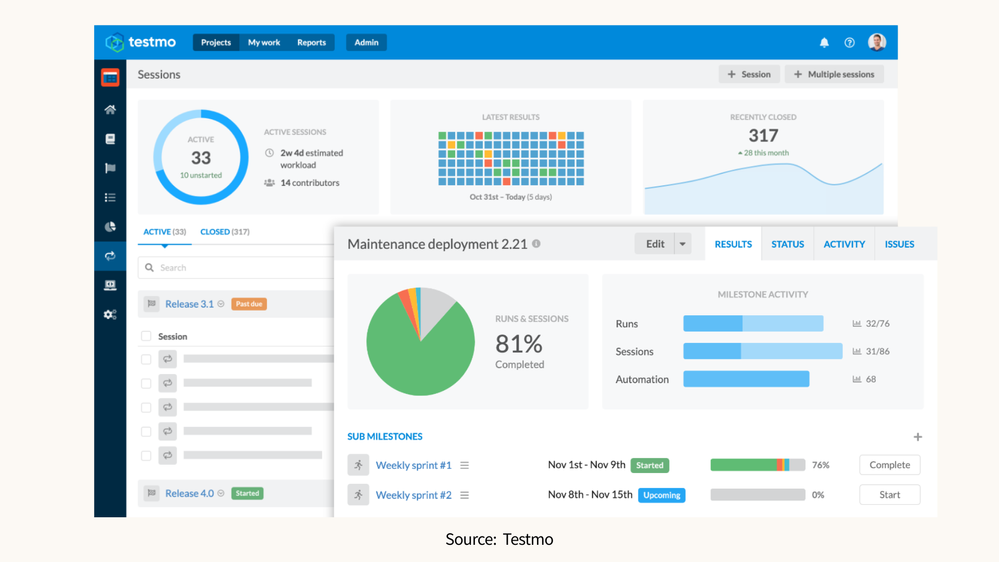This screenshot has width=999, height=562.
Task: Open the automation monitor icon in sidebar
Action: pos(110,285)
